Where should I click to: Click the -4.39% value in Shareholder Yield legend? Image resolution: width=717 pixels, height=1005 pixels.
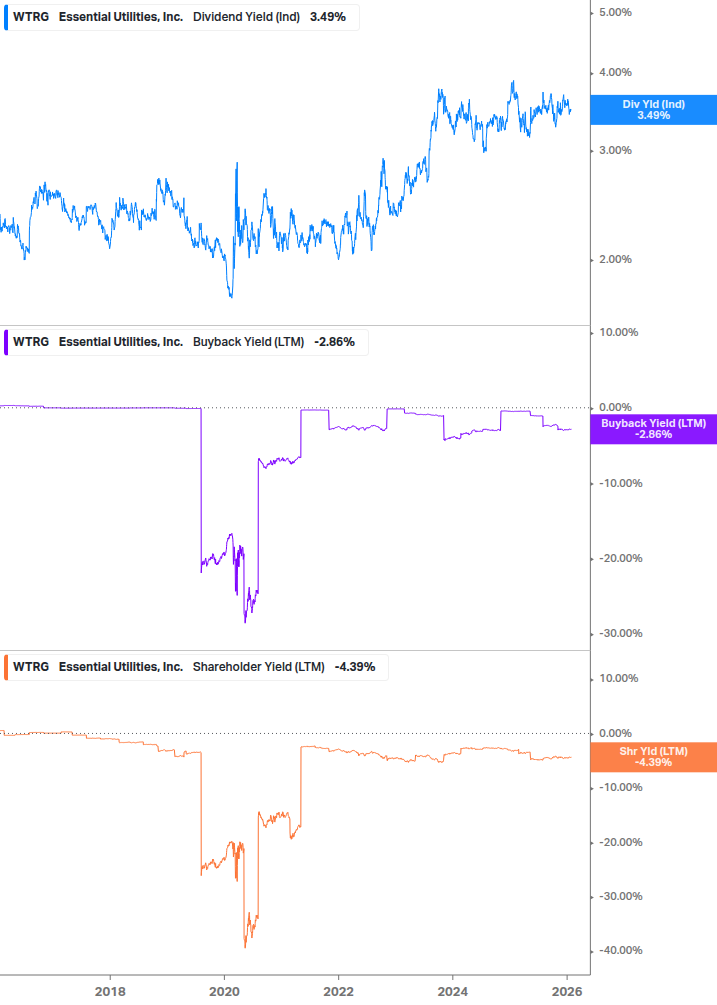355,667
